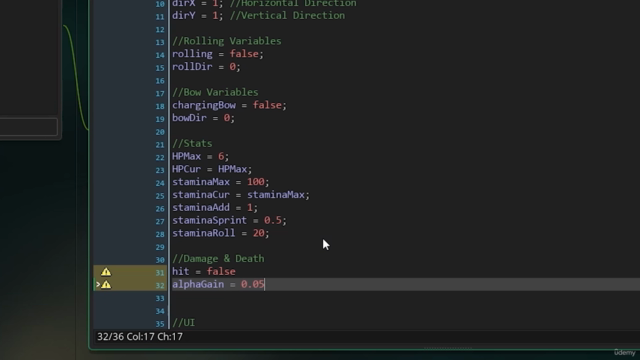Click the value 0.05 on line 32

253,284
